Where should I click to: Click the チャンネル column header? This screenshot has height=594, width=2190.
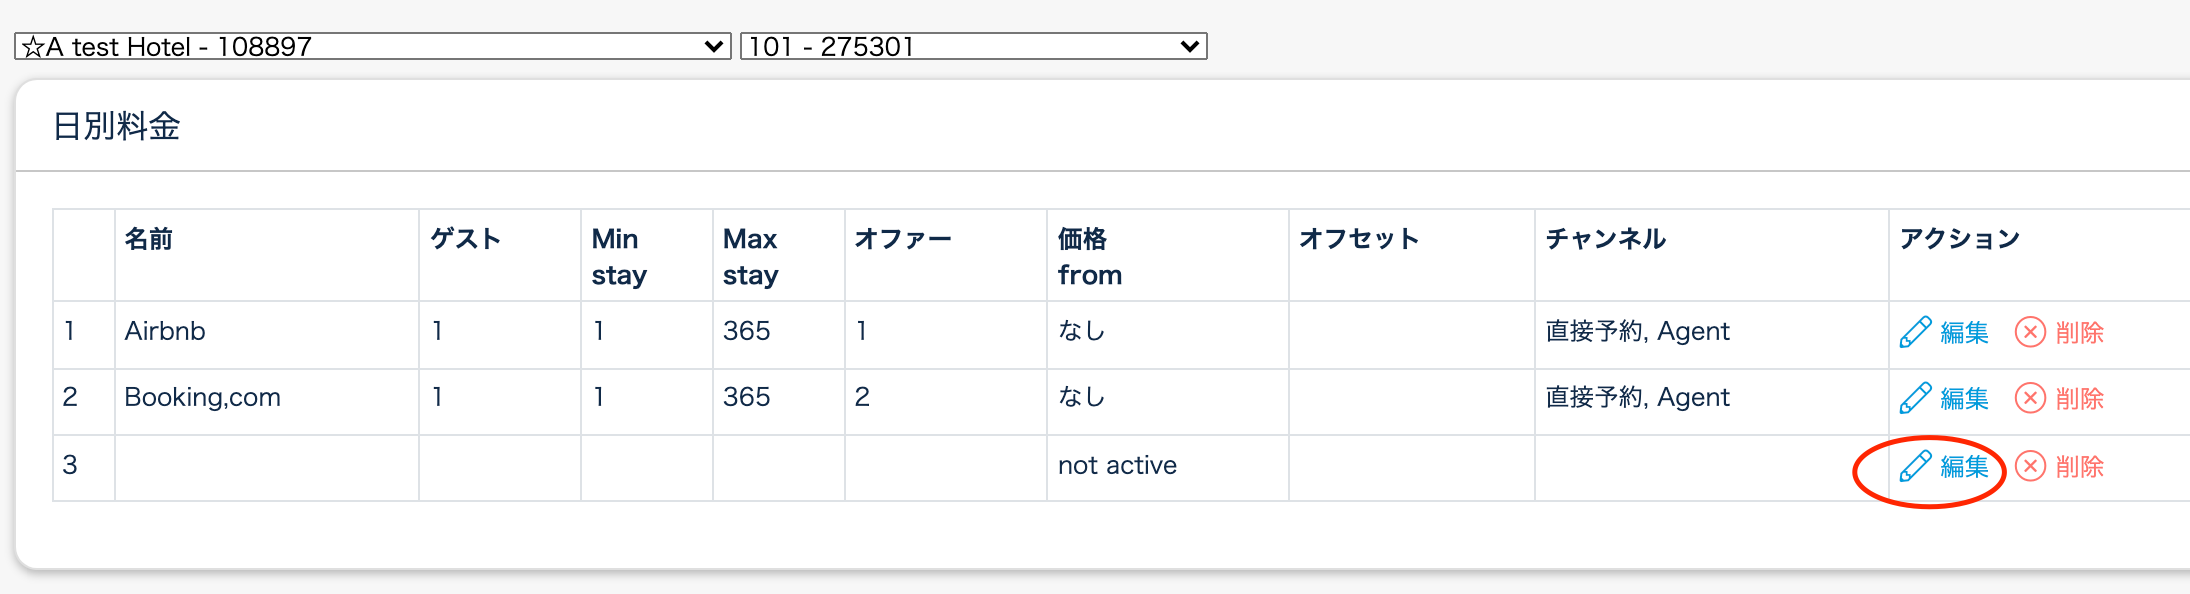(x=1606, y=239)
